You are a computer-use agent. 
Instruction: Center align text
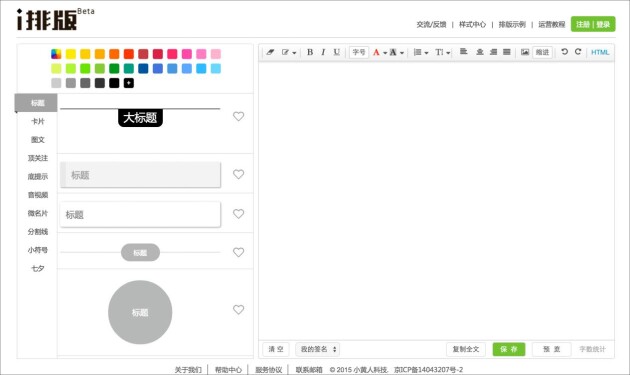click(480, 52)
